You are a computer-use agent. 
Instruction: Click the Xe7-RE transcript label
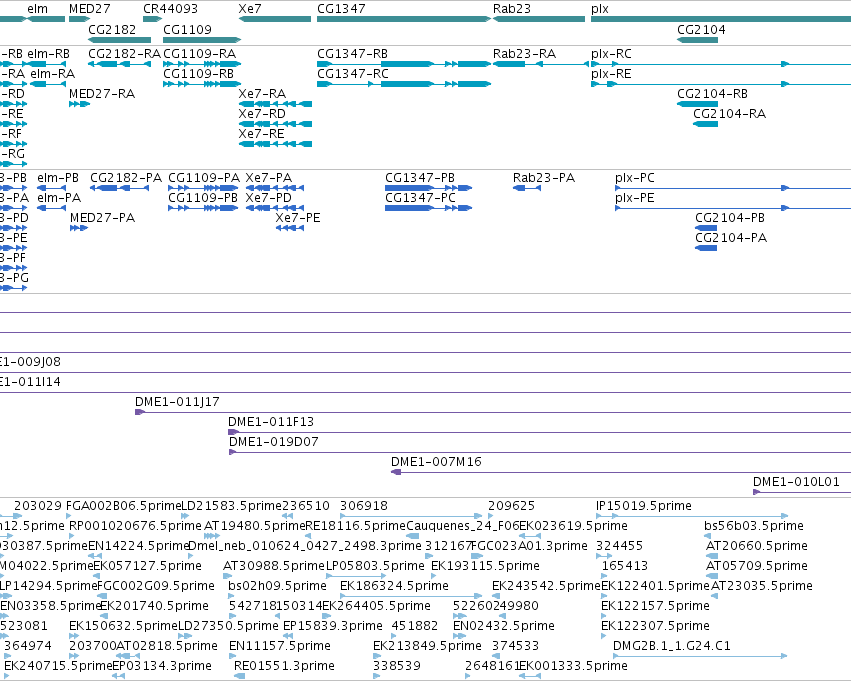pyautogui.click(x=261, y=134)
